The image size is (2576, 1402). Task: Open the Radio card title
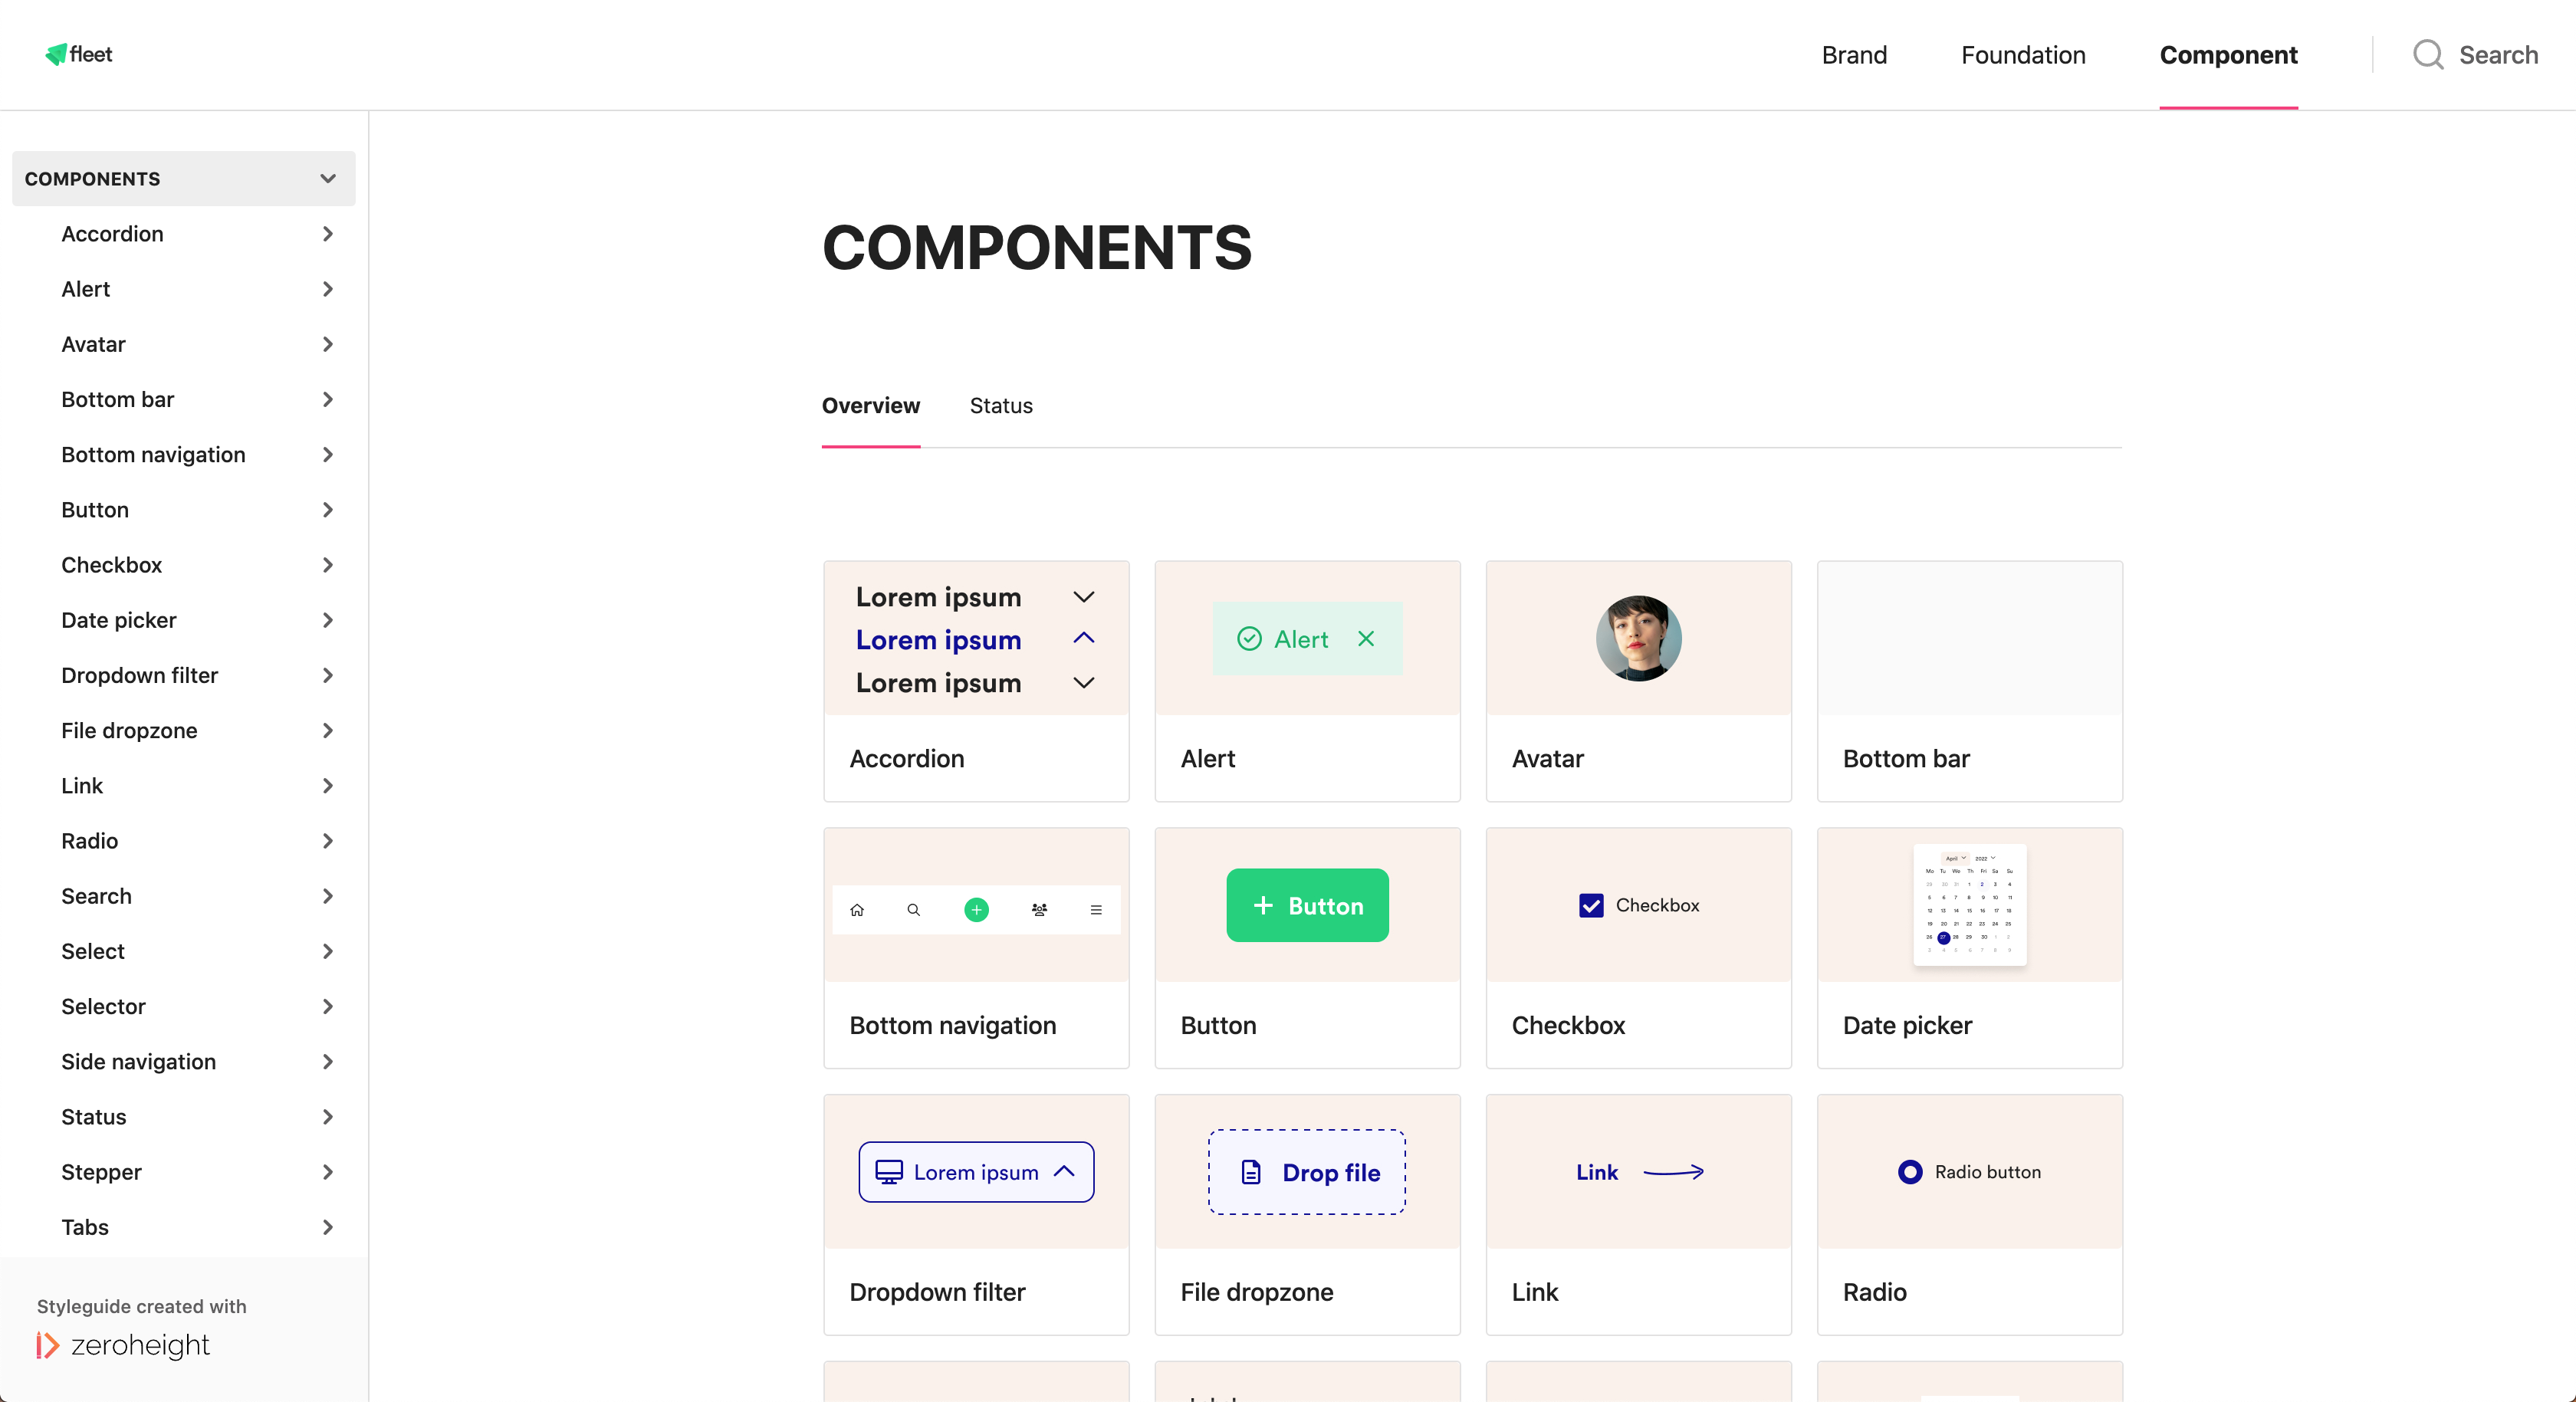coord(1874,1293)
